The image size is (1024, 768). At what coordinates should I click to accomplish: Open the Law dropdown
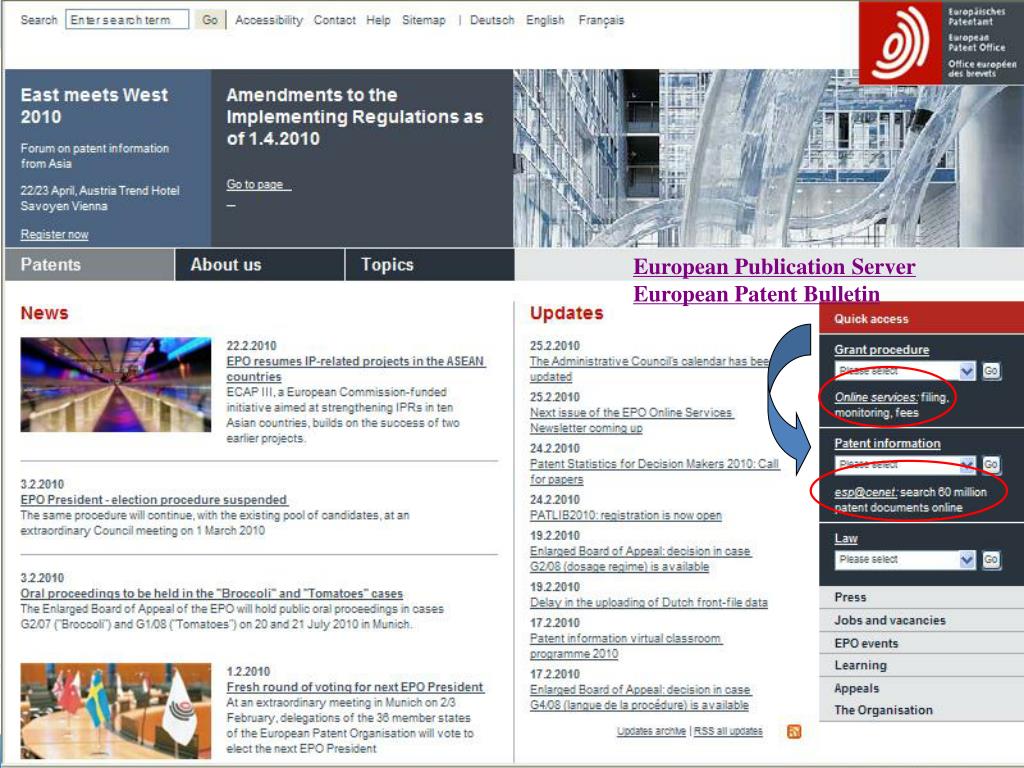[x=905, y=560]
